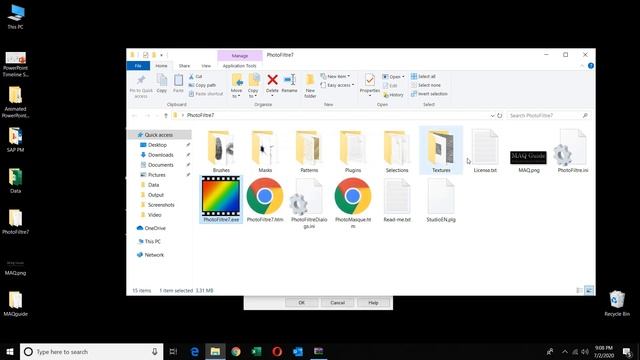Click Invert selection in ribbon

[429, 94]
